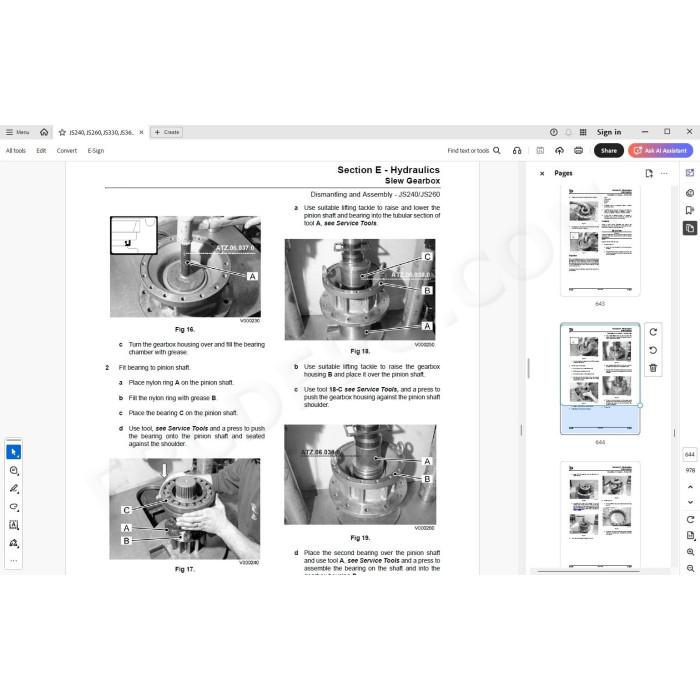Screen dimensions: 700x700
Task: Rotate view icon in right rail
Action: point(690,520)
